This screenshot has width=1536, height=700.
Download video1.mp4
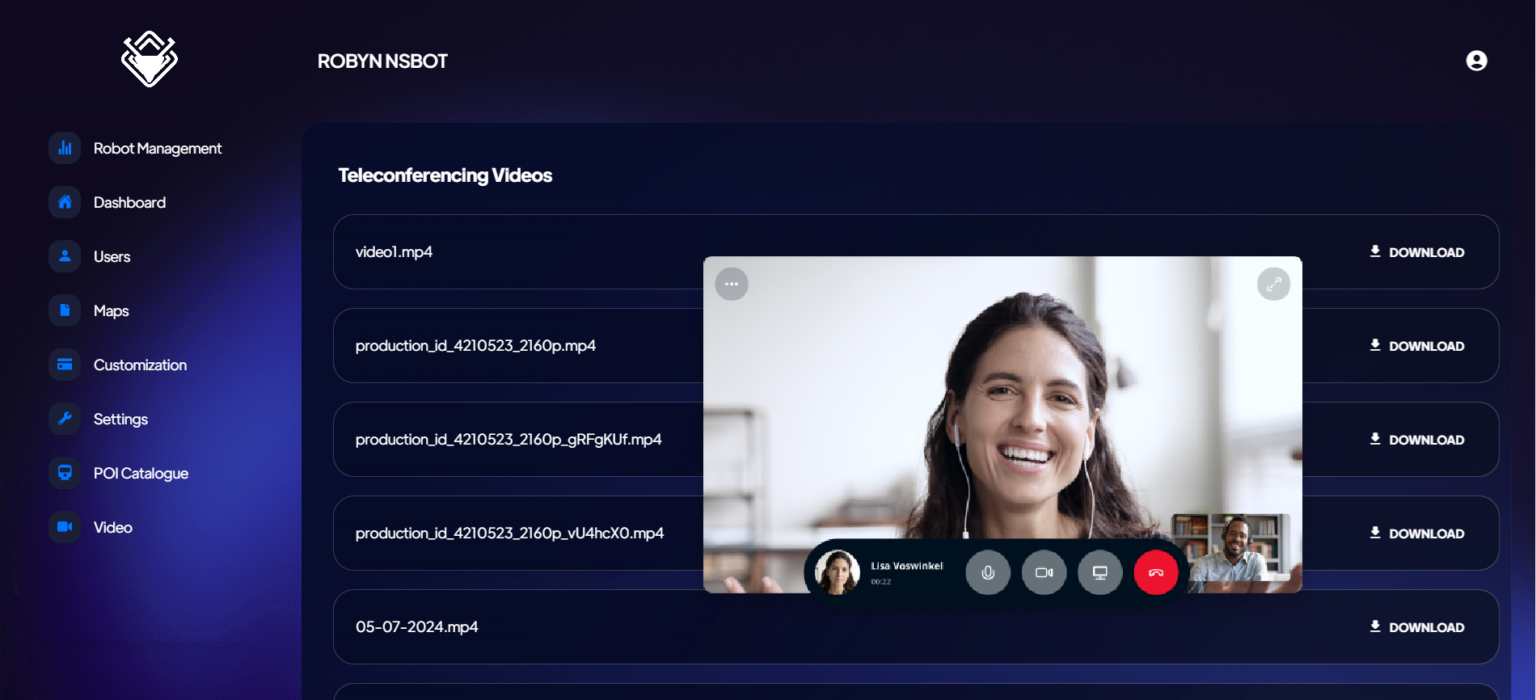click(x=1416, y=252)
